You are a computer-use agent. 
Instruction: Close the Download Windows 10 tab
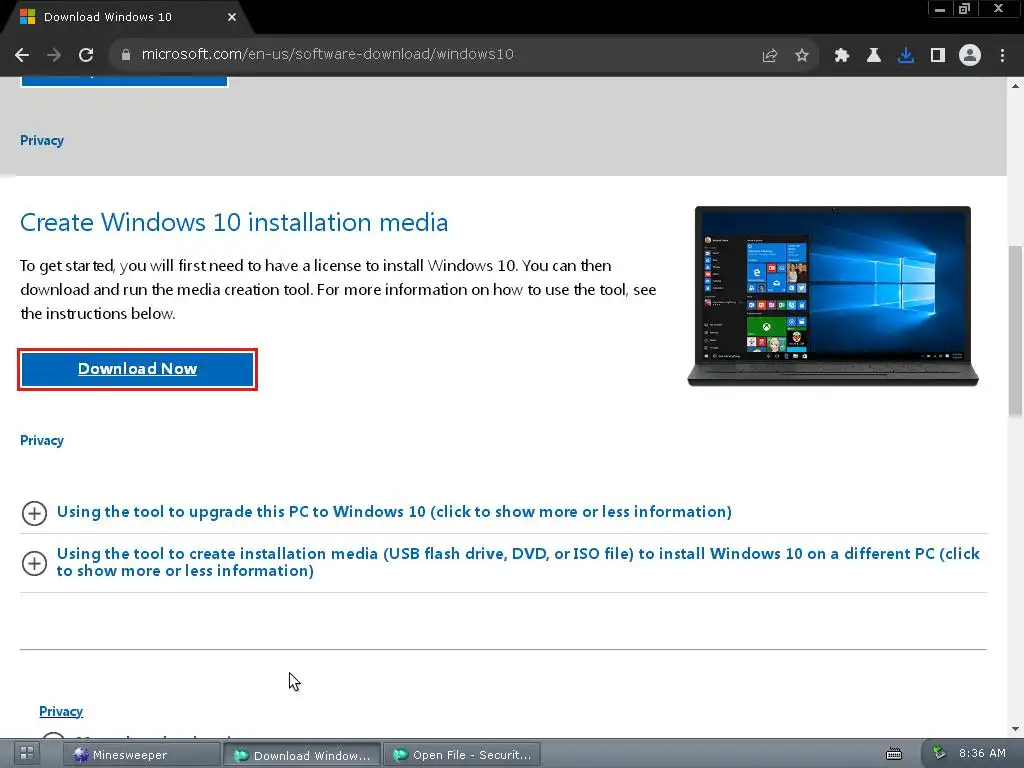232,17
